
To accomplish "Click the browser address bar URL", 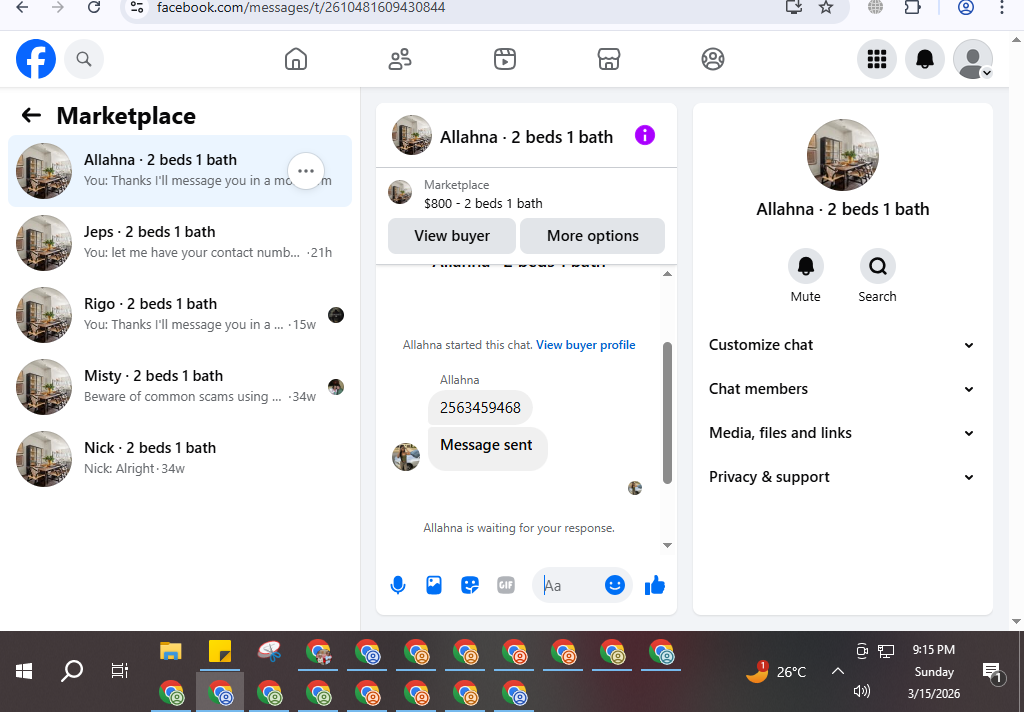I will [301, 8].
